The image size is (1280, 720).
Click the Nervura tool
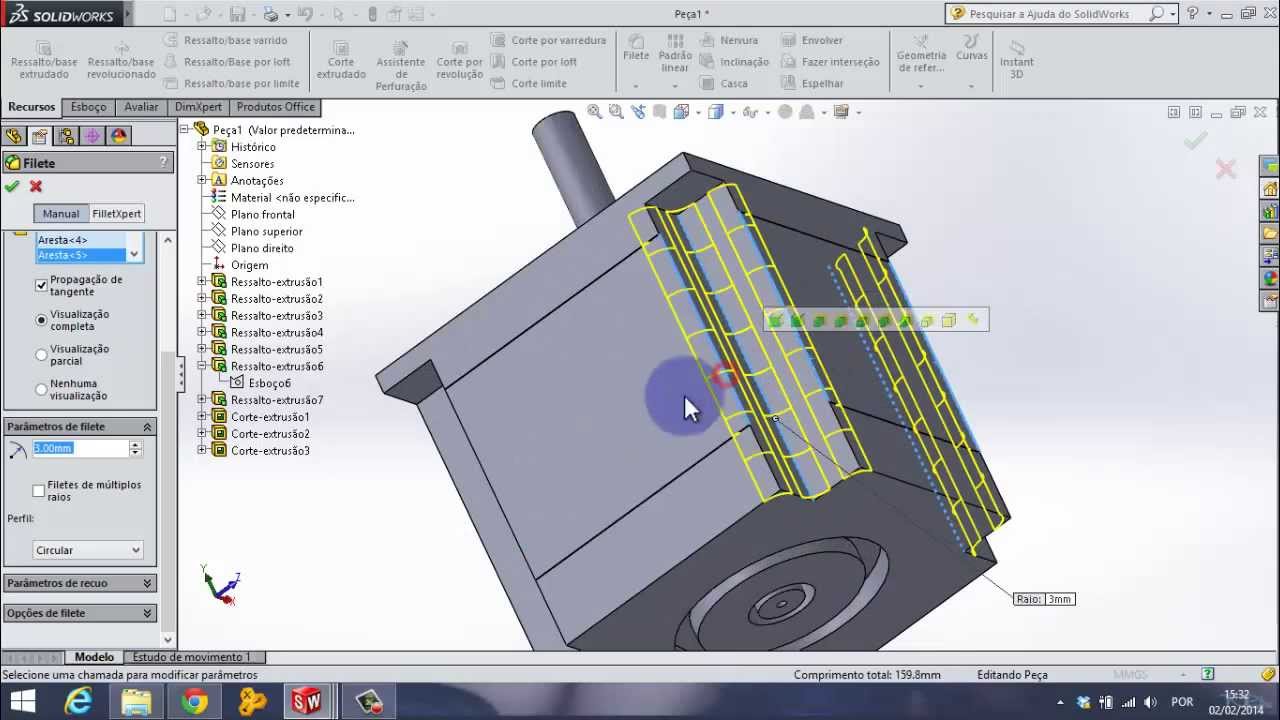pyautogui.click(x=729, y=40)
